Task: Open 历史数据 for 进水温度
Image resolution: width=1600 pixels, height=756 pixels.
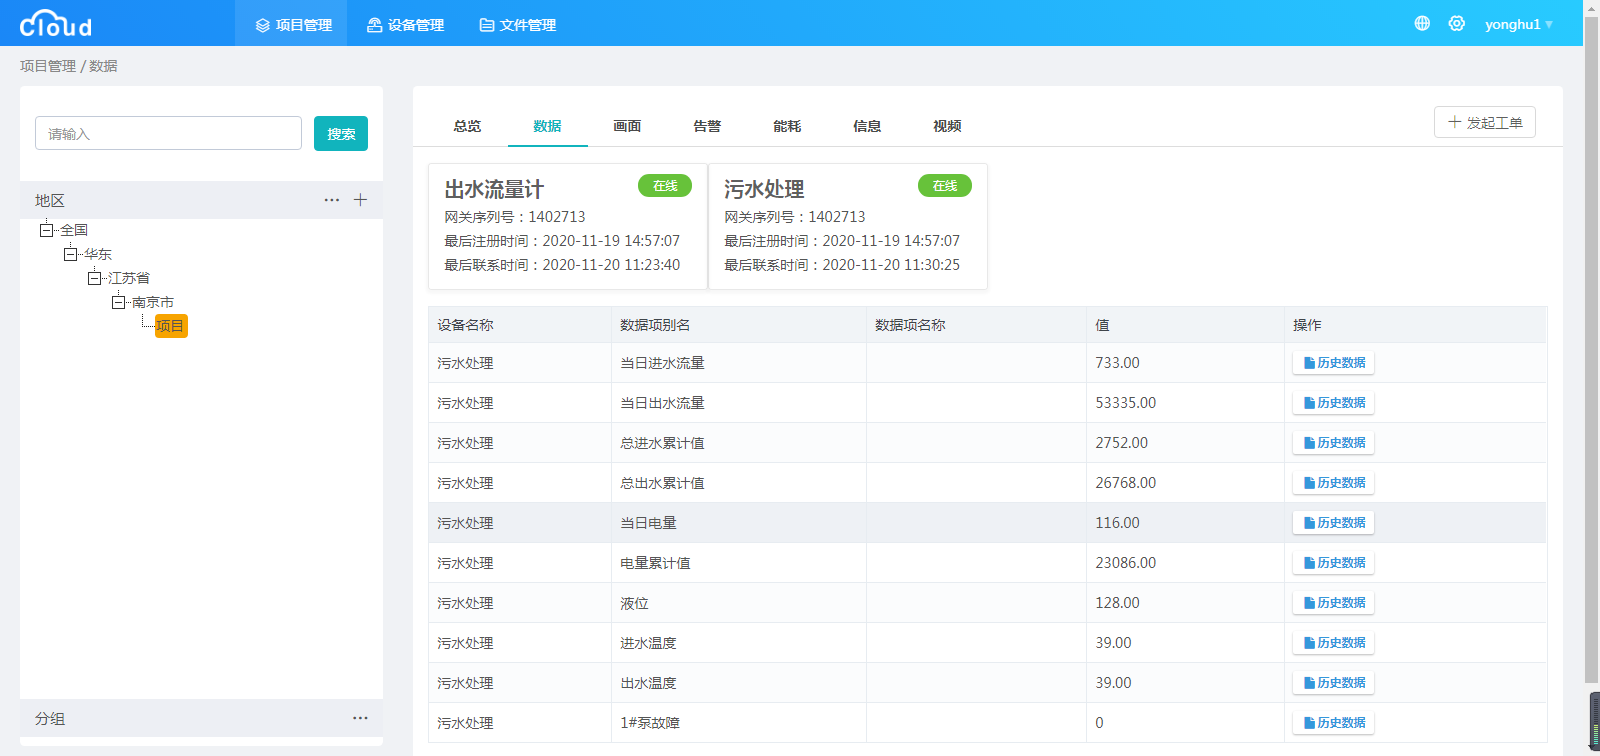Action: click(1334, 643)
